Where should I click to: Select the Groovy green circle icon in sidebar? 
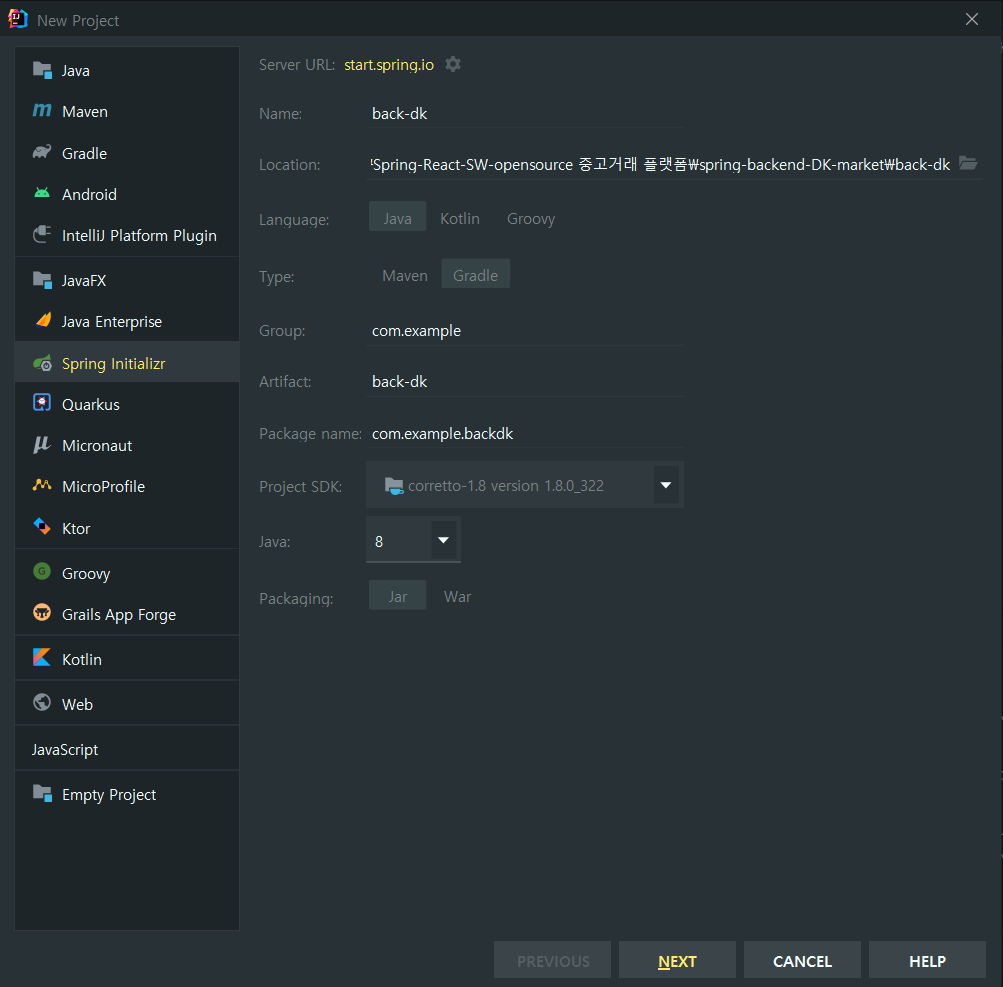click(x=42, y=571)
